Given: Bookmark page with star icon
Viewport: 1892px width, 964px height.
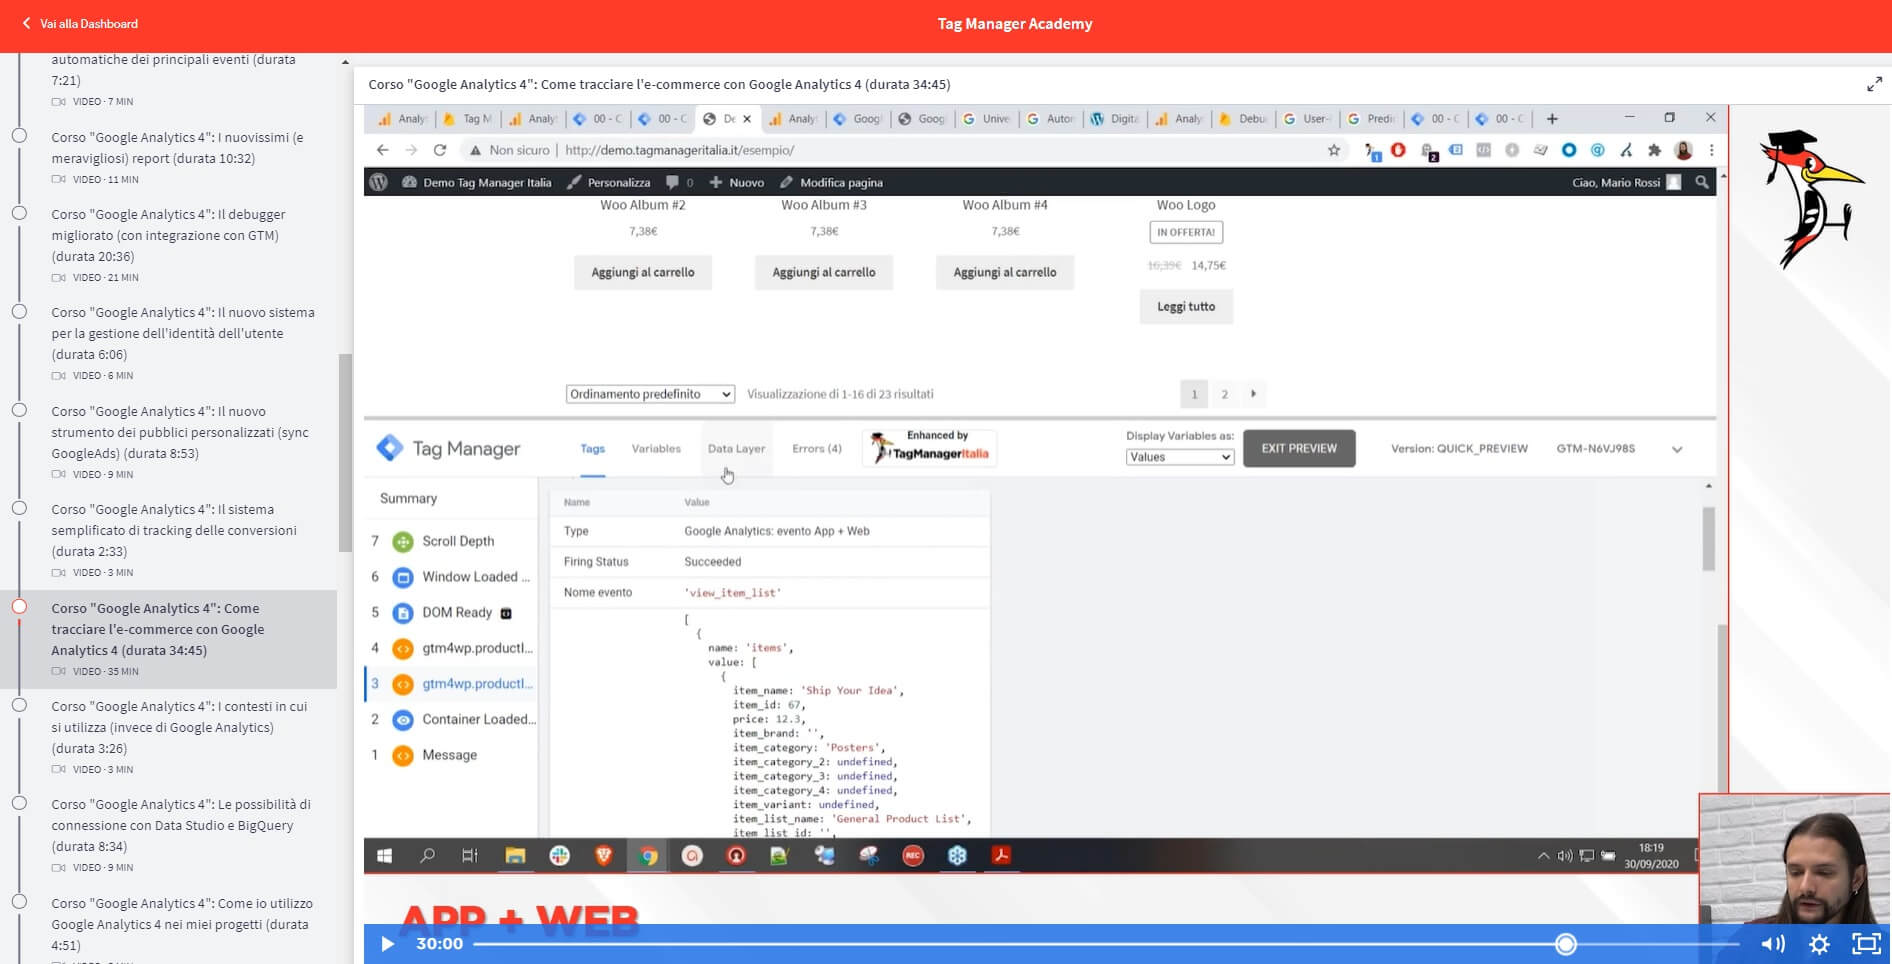Looking at the screenshot, I should click(1334, 150).
